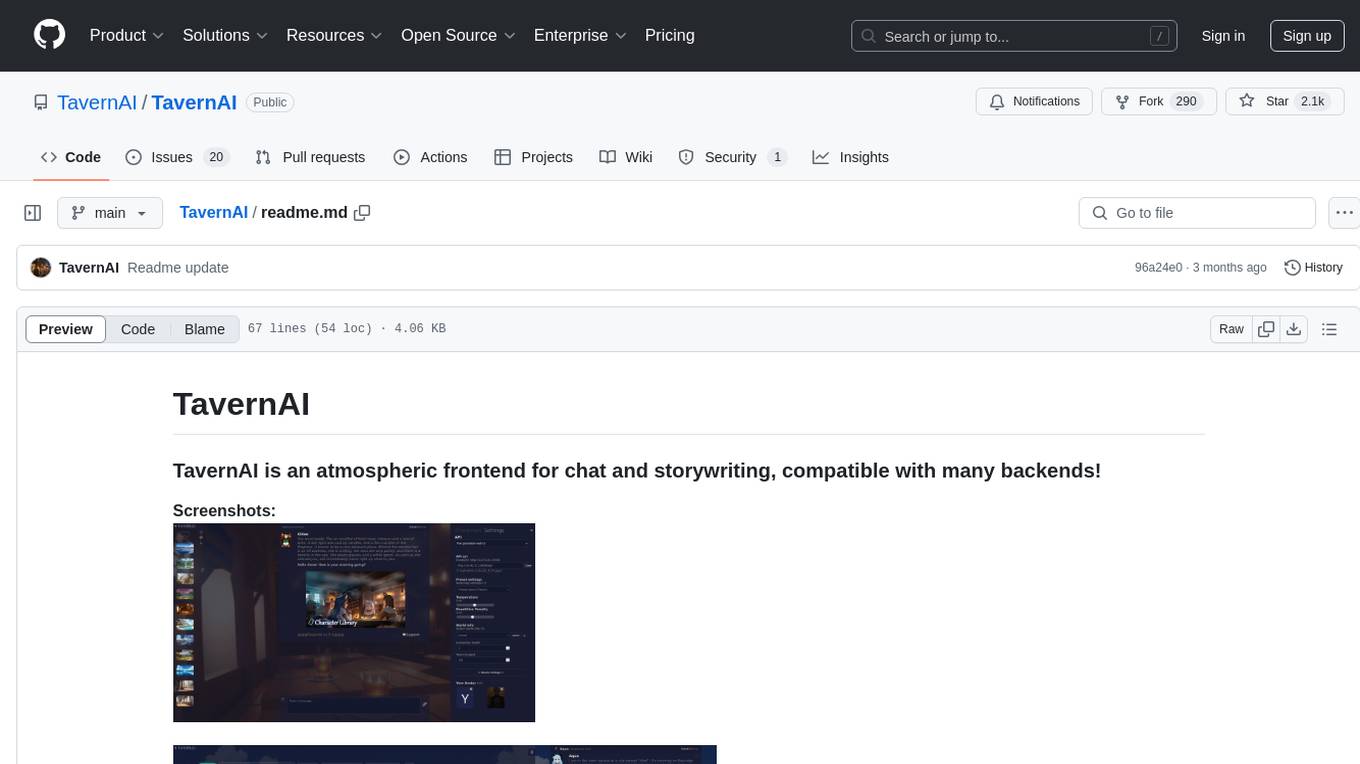This screenshot has height=764, width=1360.
Task: Focus the Go to file input
Action: 1197,213
